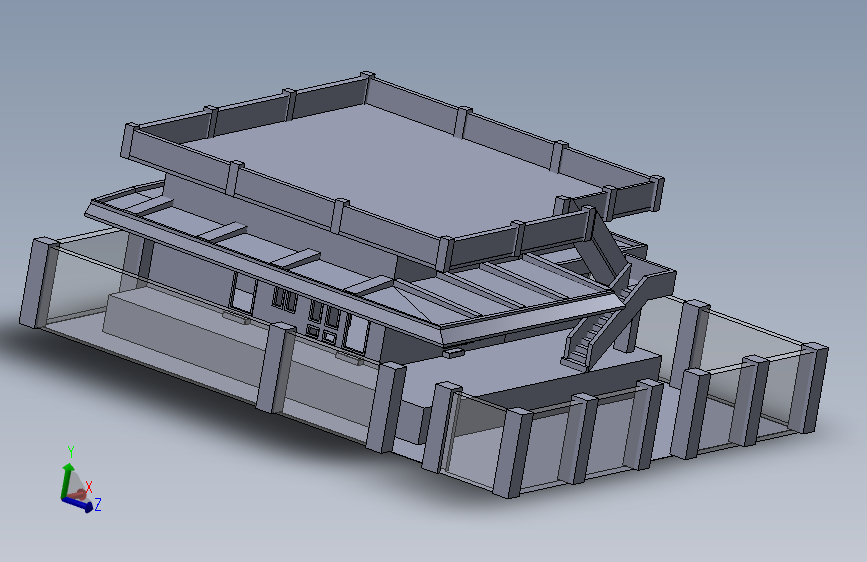Click the blue Z axis of the triad

coord(77,504)
